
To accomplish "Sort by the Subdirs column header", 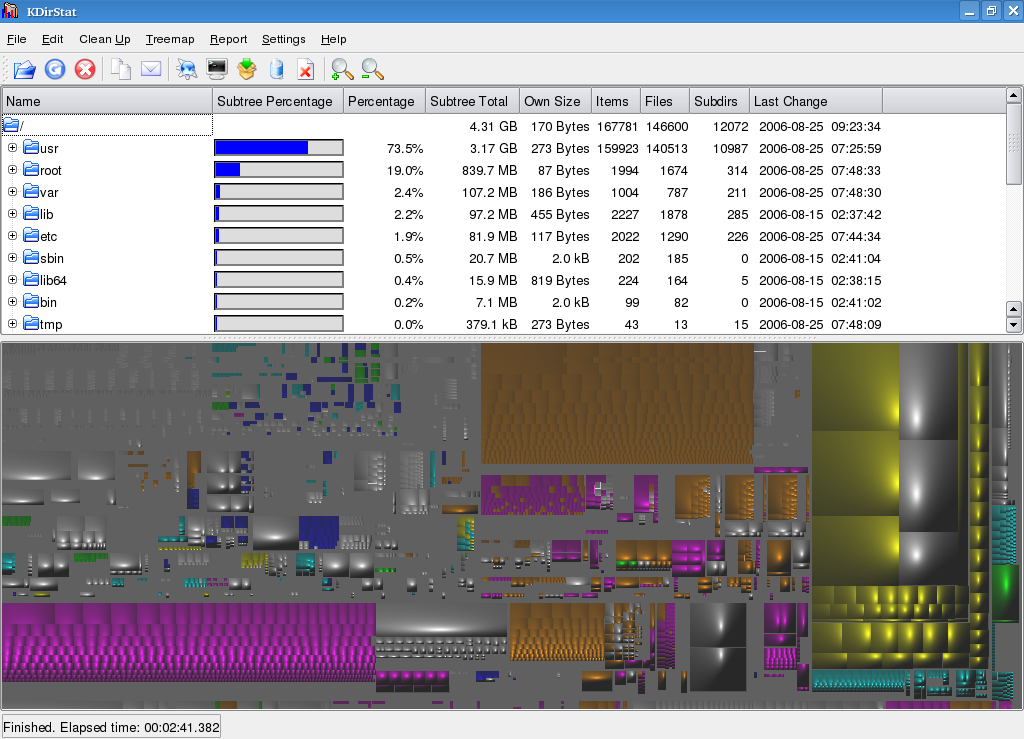I will (720, 101).
